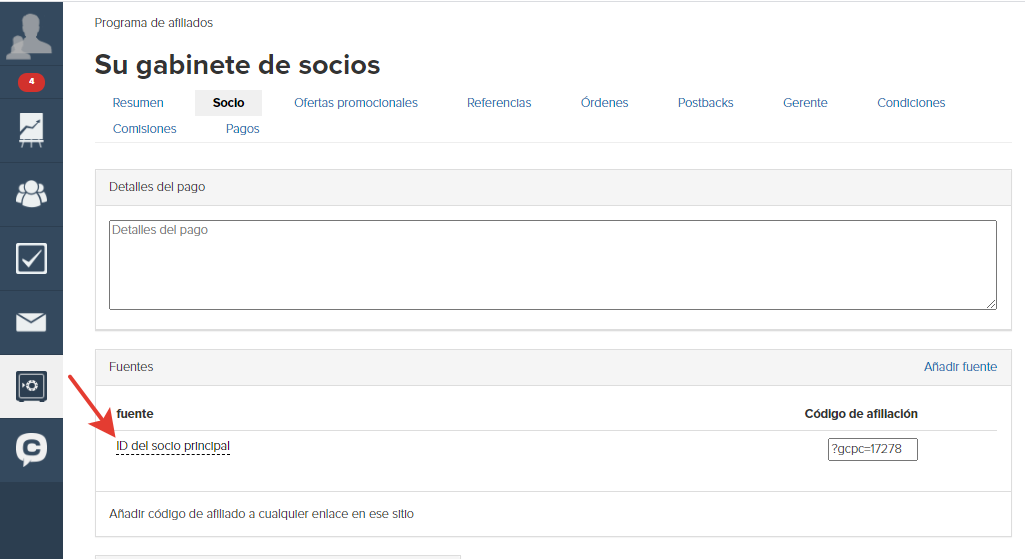
Task: Click the Detalles del pago panel header
Action: [x=553, y=188]
